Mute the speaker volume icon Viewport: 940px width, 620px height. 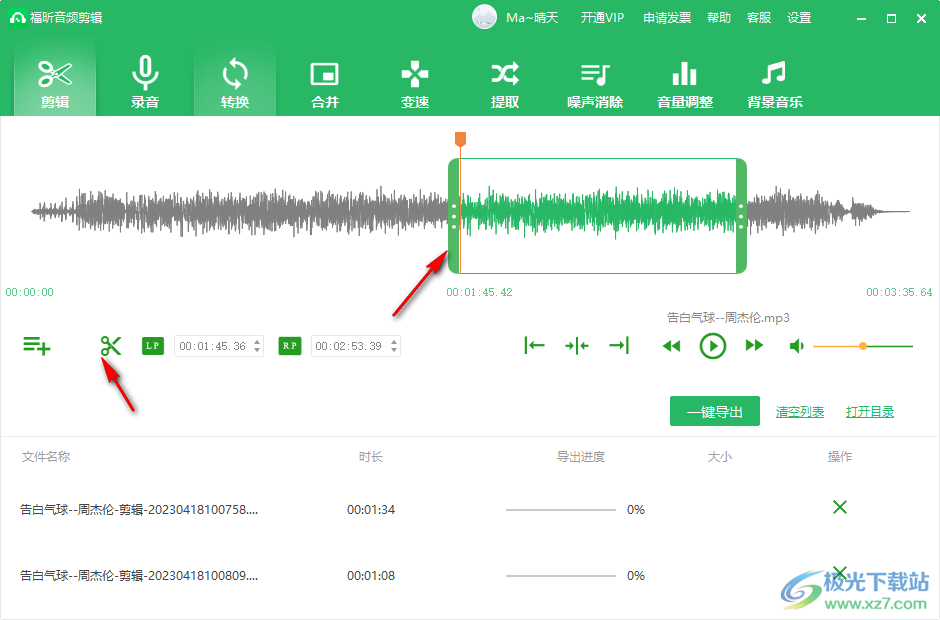coord(797,346)
